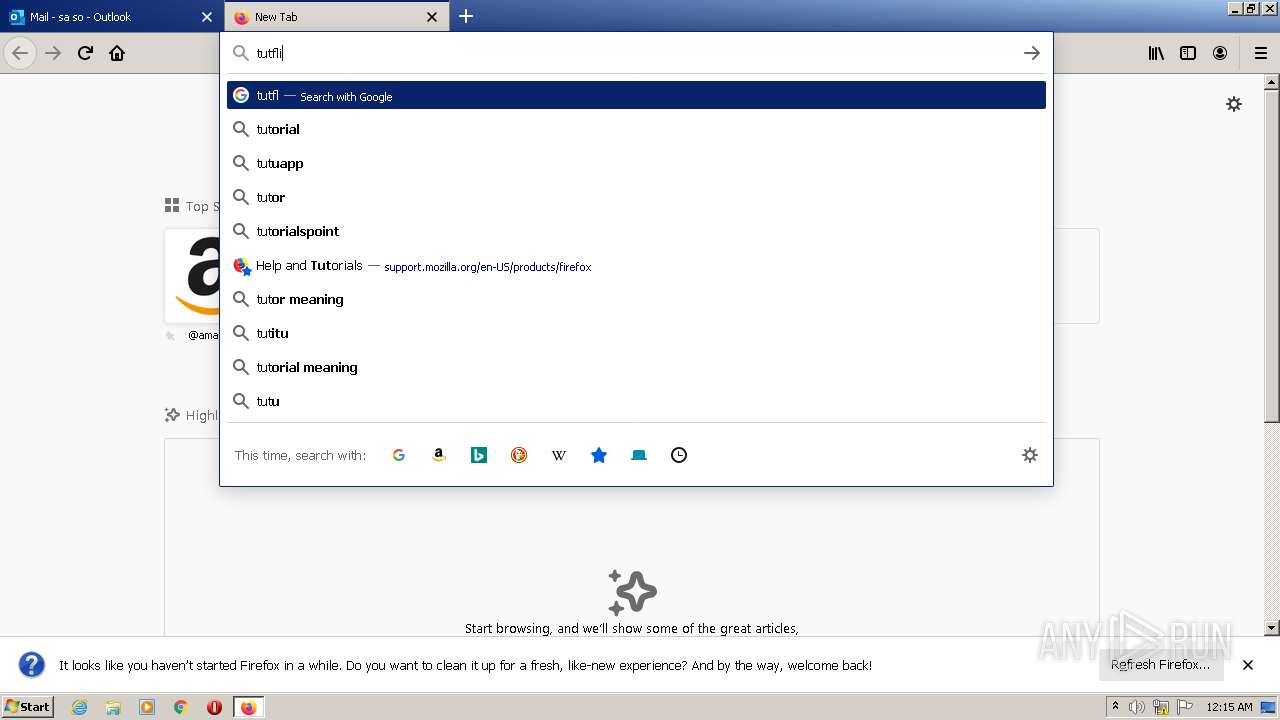Click the Back navigation arrow

[x=20, y=53]
